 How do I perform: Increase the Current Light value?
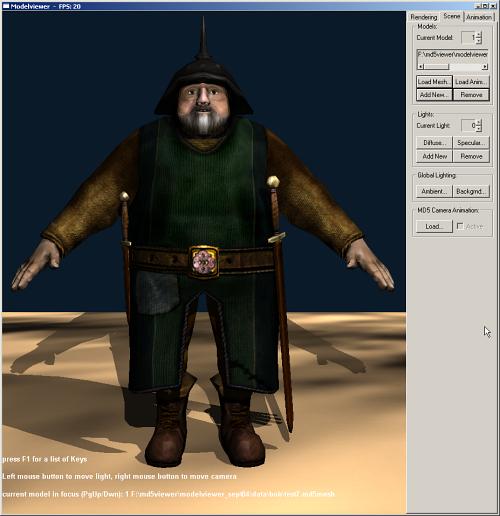pos(479,122)
